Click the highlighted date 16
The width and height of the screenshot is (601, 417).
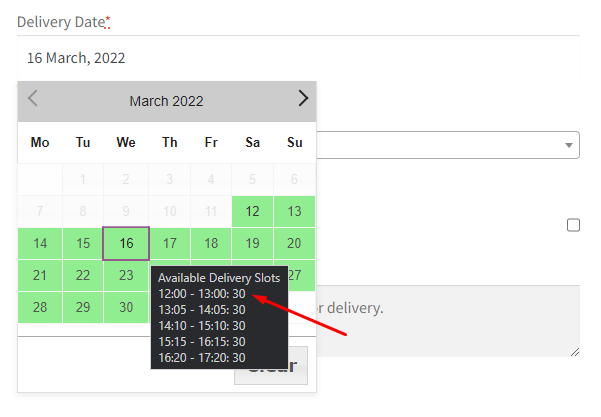[126, 243]
